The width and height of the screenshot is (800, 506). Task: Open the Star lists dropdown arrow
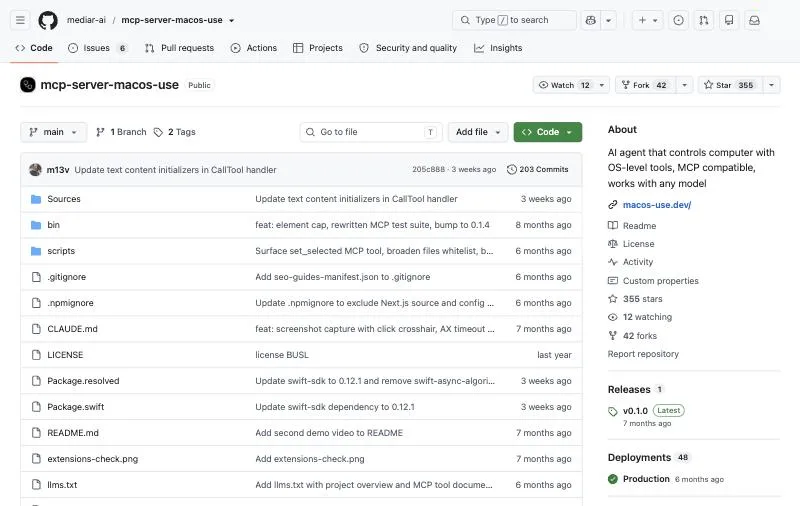tap(771, 85)
